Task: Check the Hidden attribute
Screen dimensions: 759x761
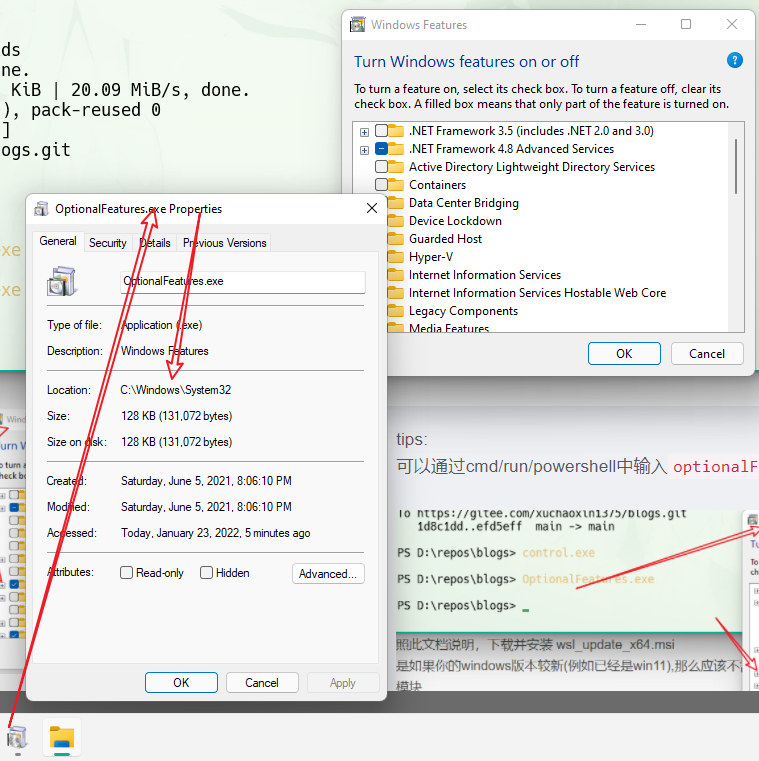Action: click(x=206, y=573)
